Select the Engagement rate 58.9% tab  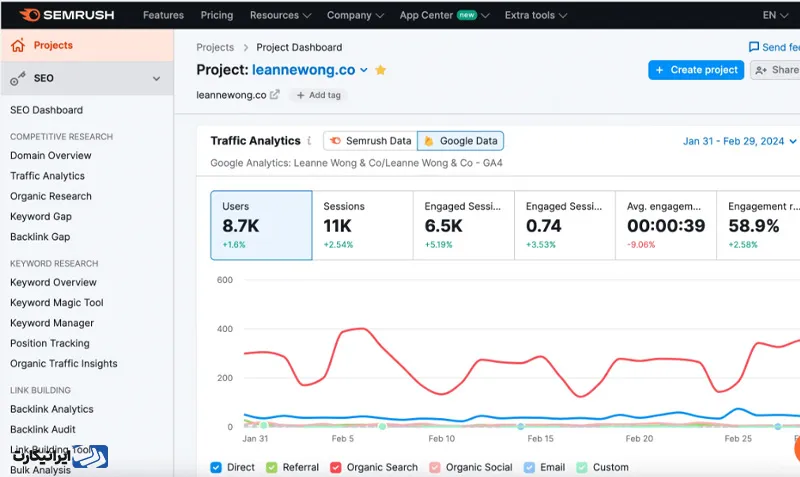[x=758, y=225]
